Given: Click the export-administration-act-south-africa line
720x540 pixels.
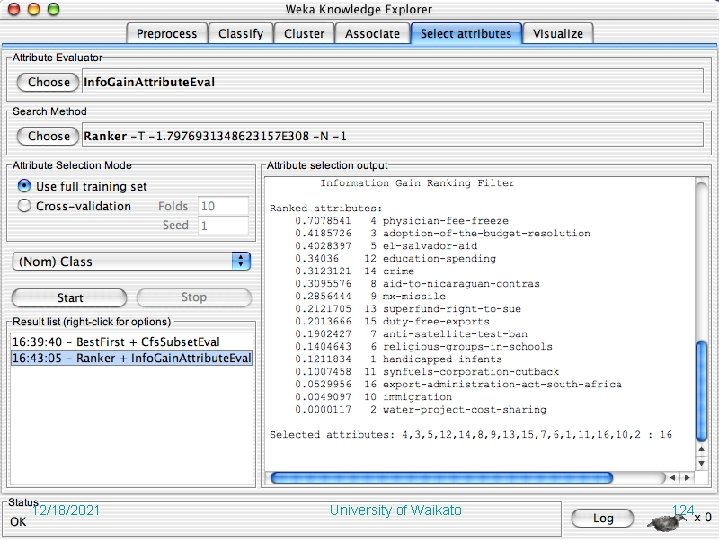Looking at the screenshot, I should coord(458,384).
